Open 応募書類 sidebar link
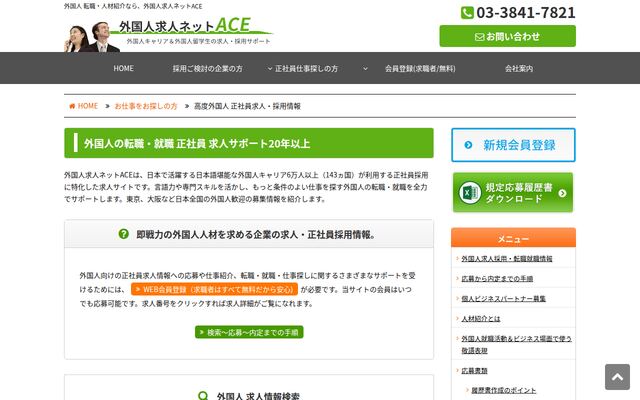The height and width of the screenshot is (400, 640). click(474, 370)
